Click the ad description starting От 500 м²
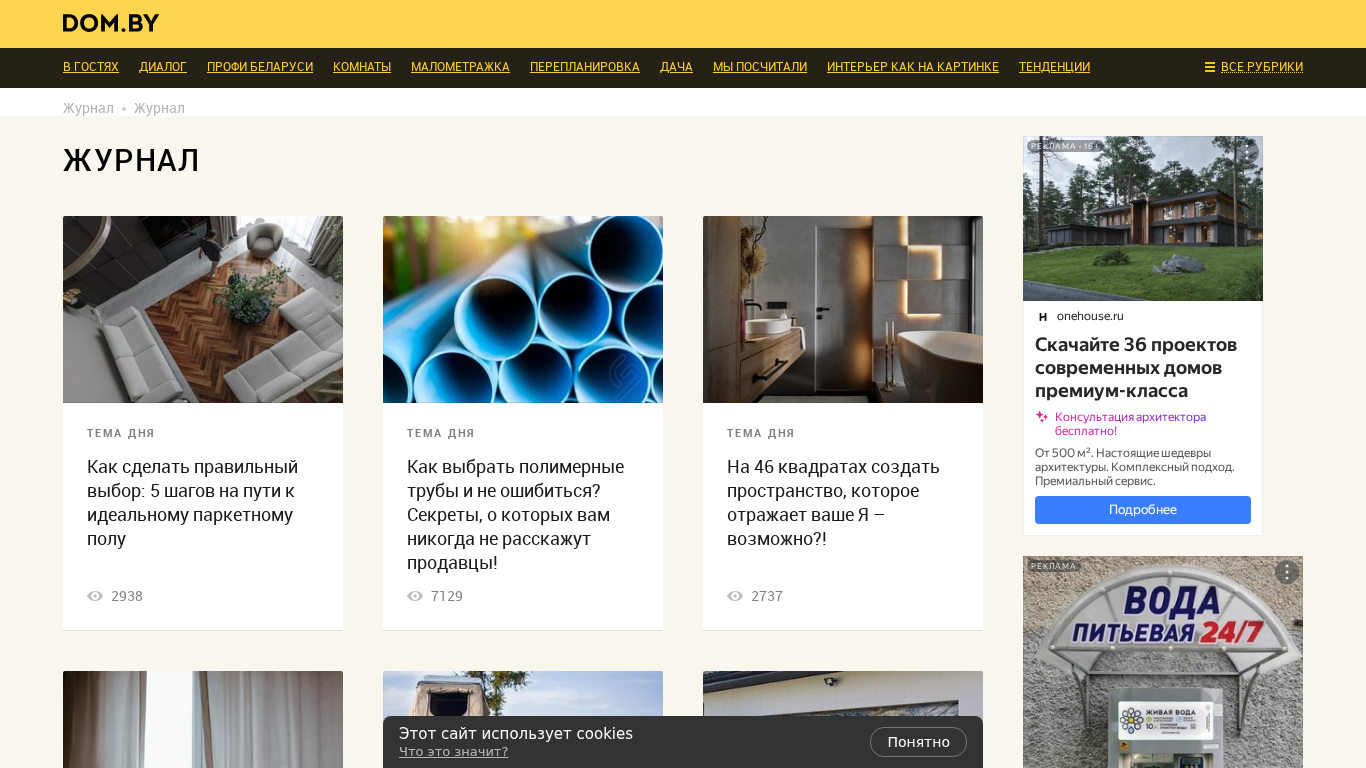The height and width of the screenshot is (768, 1366). (1135, 467)
